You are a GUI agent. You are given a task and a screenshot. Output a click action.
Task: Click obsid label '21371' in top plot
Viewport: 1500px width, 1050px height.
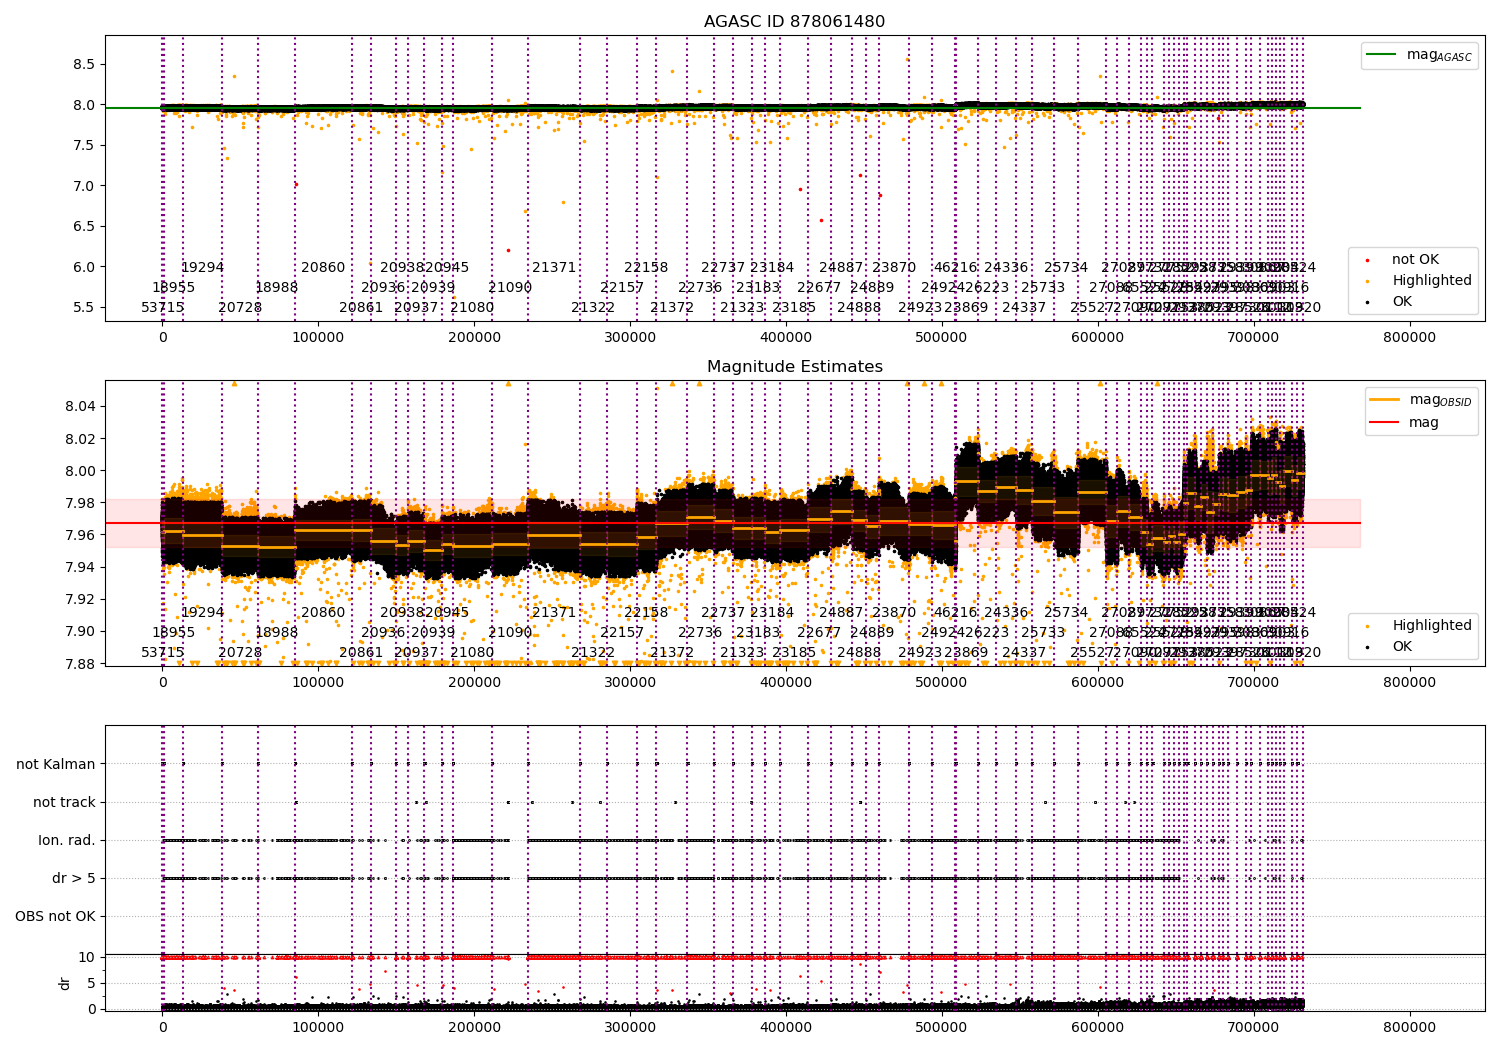(554, 267)
